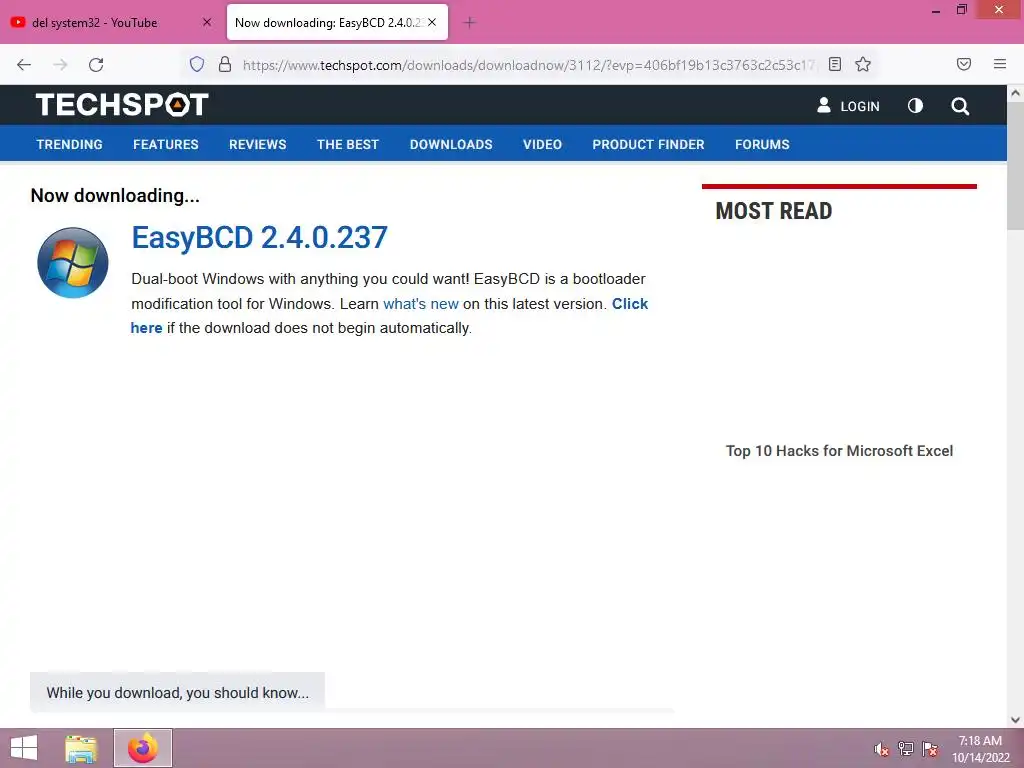Reload the page with the refresh icon

[96, 65]
